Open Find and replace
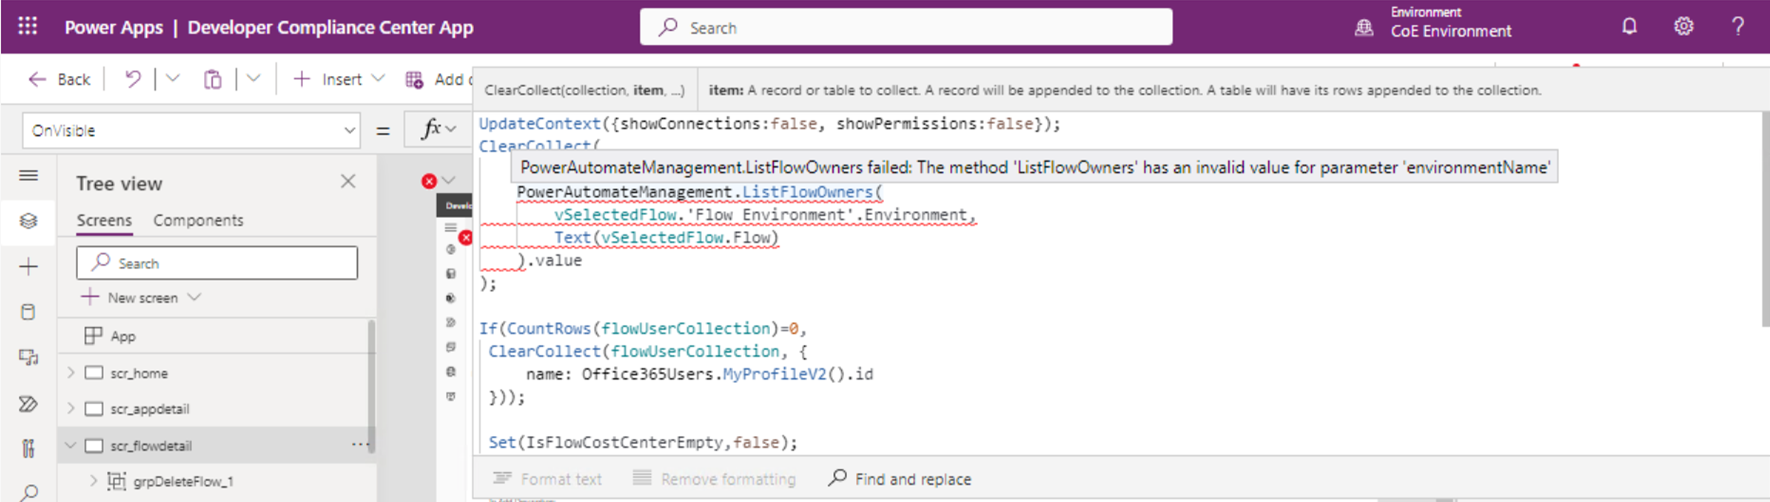The height and width of the screenshot is (502, 1770). click(899, 479)
